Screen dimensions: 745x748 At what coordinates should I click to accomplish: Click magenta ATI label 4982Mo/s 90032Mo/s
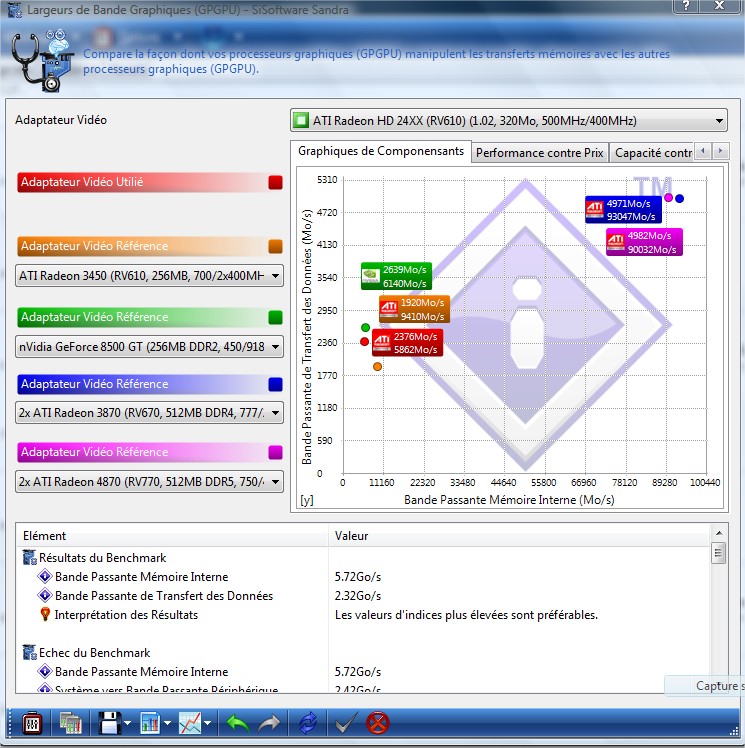644,242
